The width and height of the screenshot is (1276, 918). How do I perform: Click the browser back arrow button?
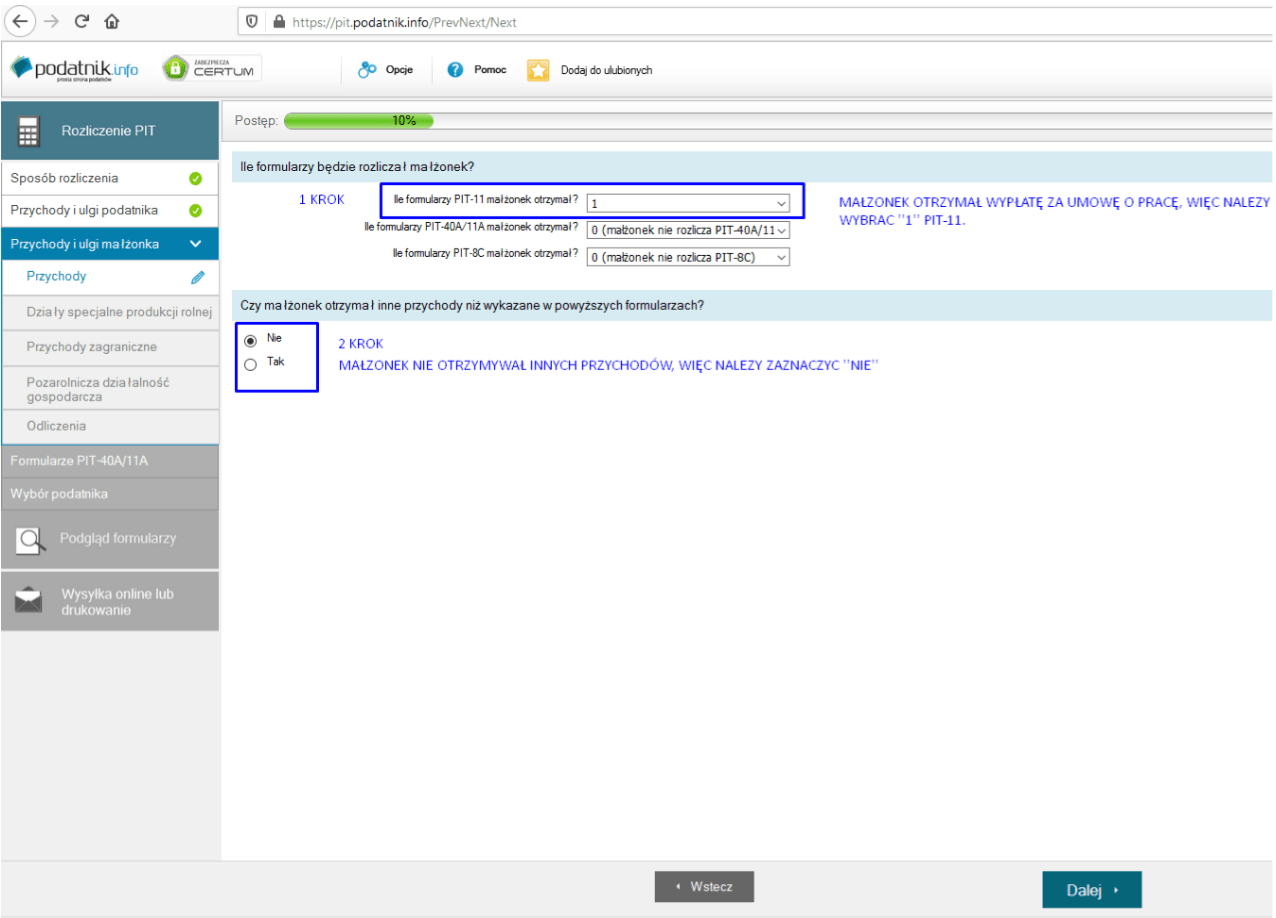coord(20,21)
